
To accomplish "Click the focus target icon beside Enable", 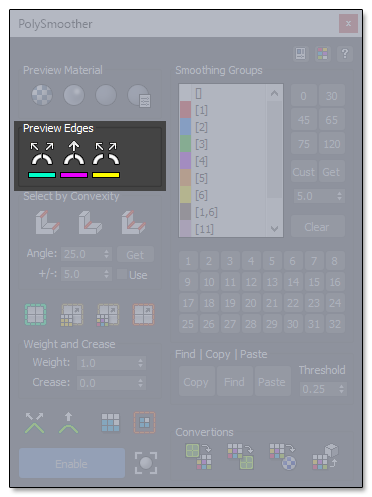I will [x=146, y=463].
